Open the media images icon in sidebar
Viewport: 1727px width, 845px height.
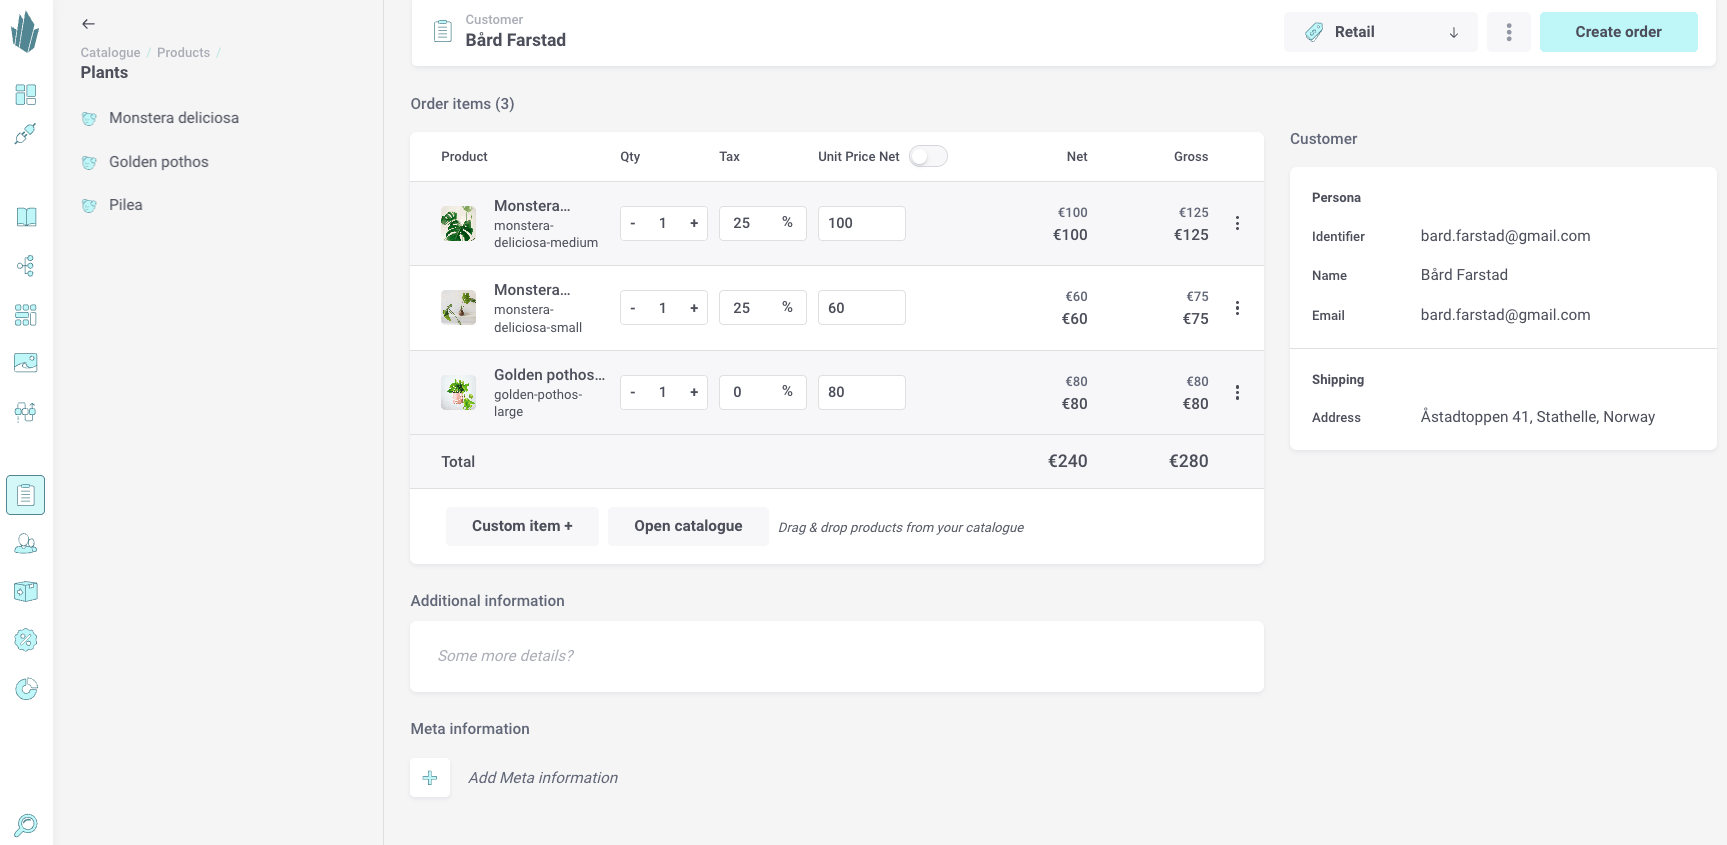coord(26,363)
